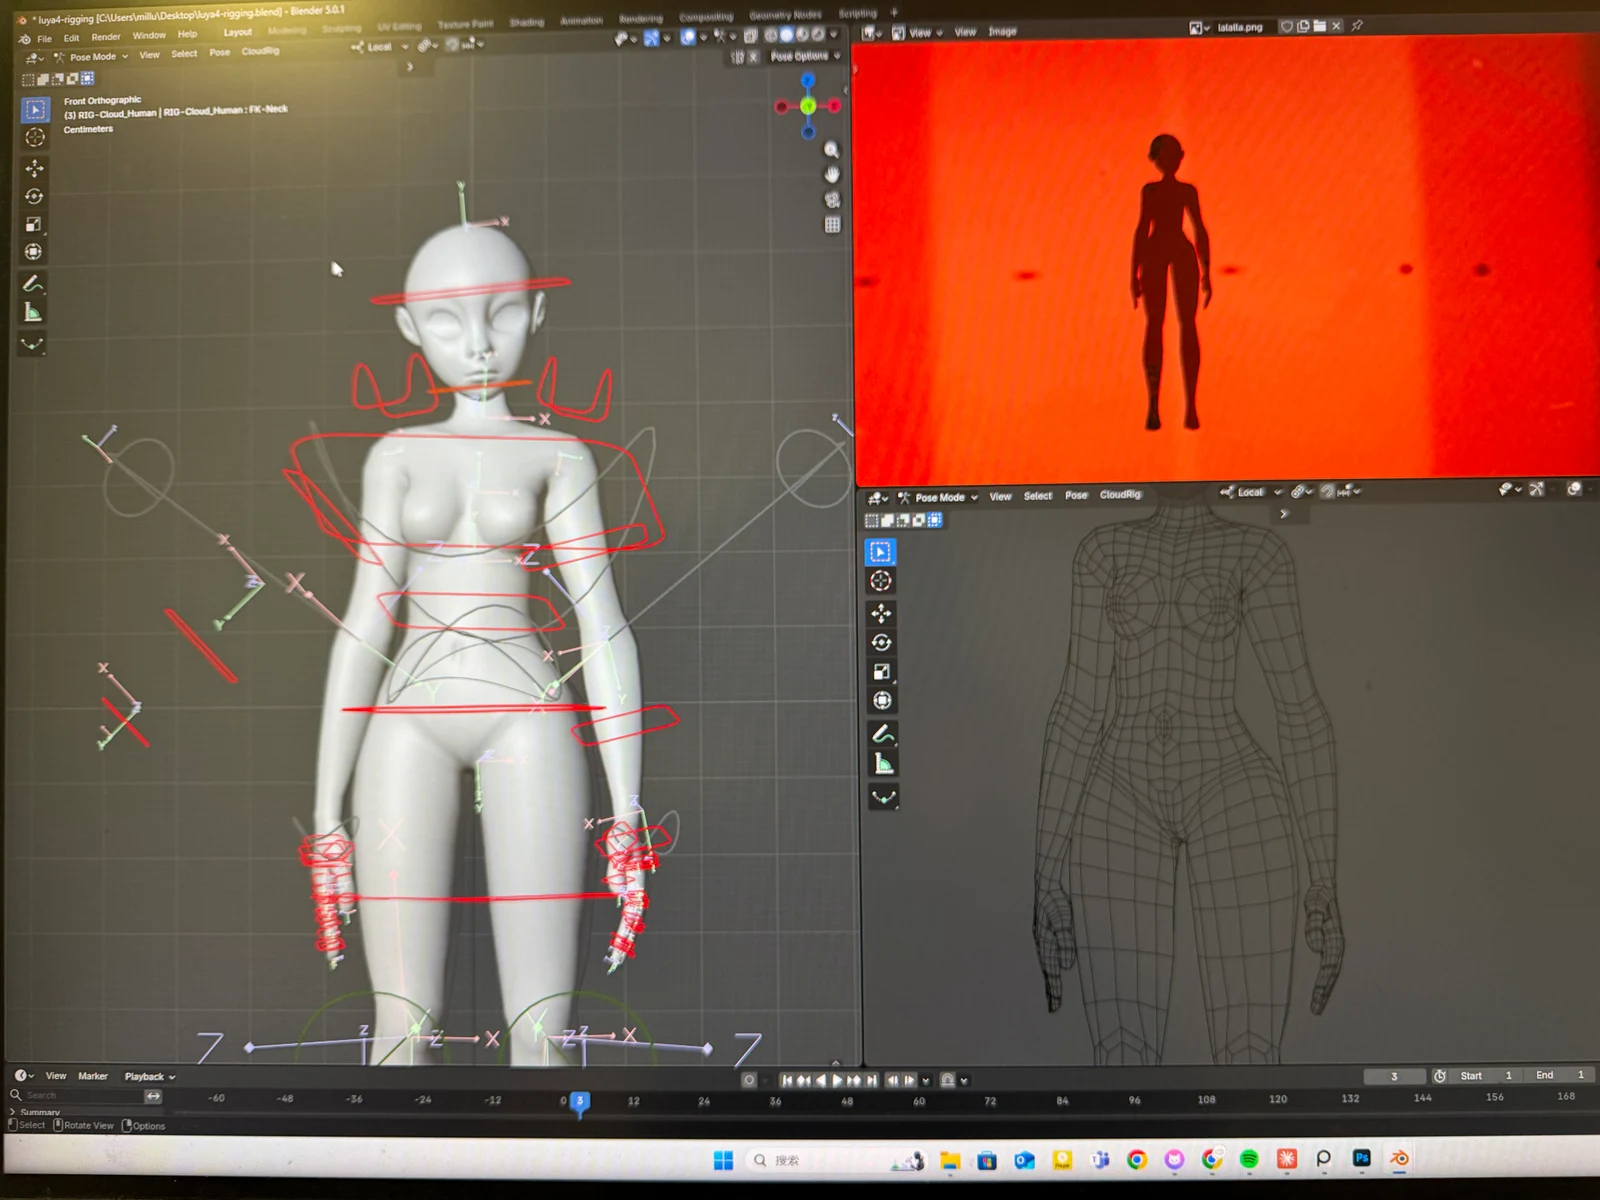Open the Pose Mode dropdown in left viewport

[x=92, y=57]
